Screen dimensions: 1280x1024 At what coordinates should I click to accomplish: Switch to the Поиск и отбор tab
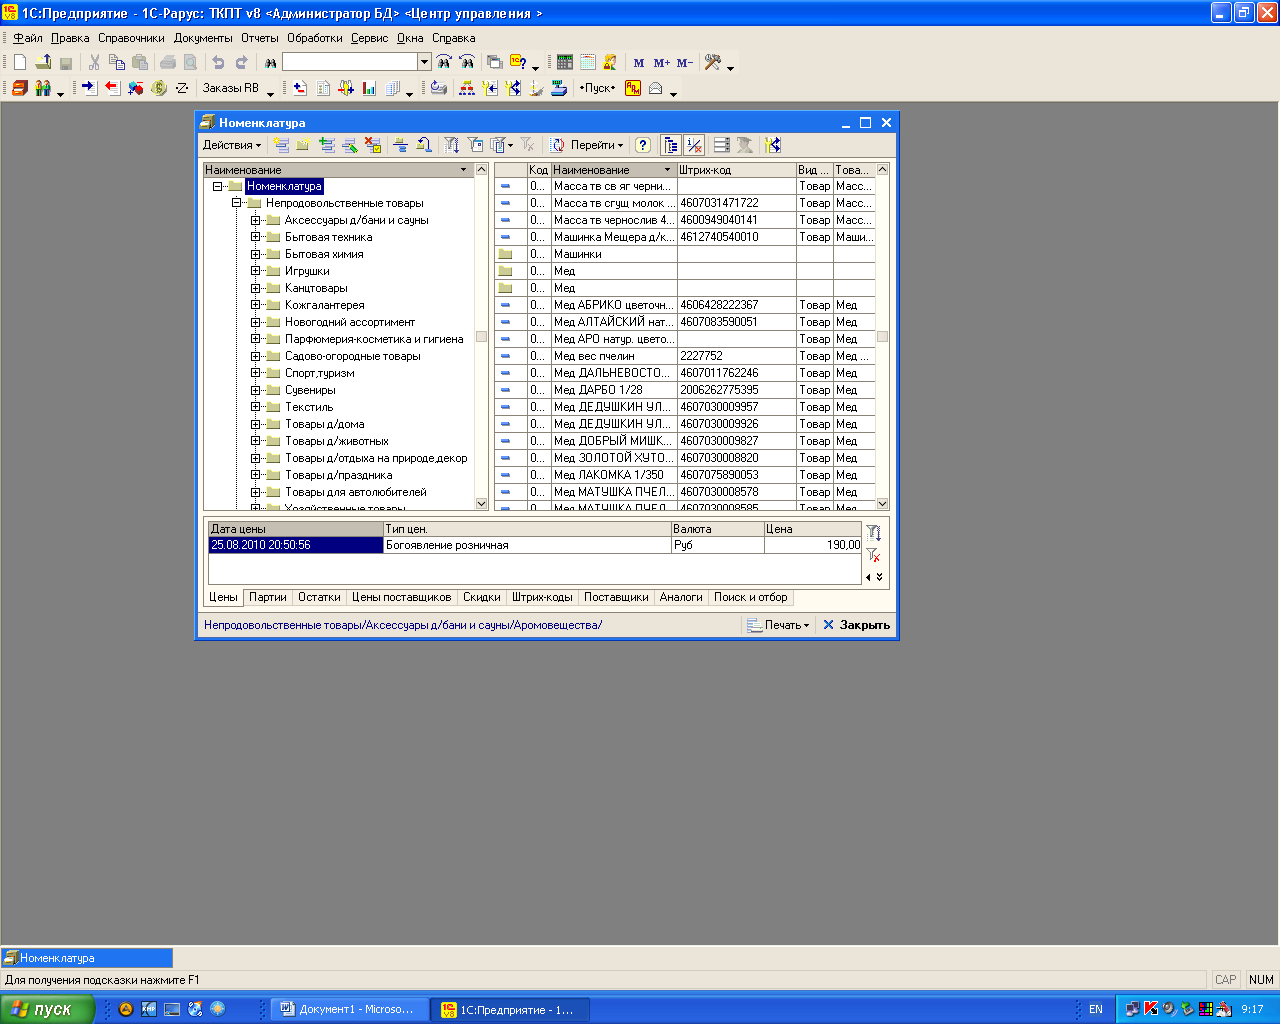pos(750,597)
